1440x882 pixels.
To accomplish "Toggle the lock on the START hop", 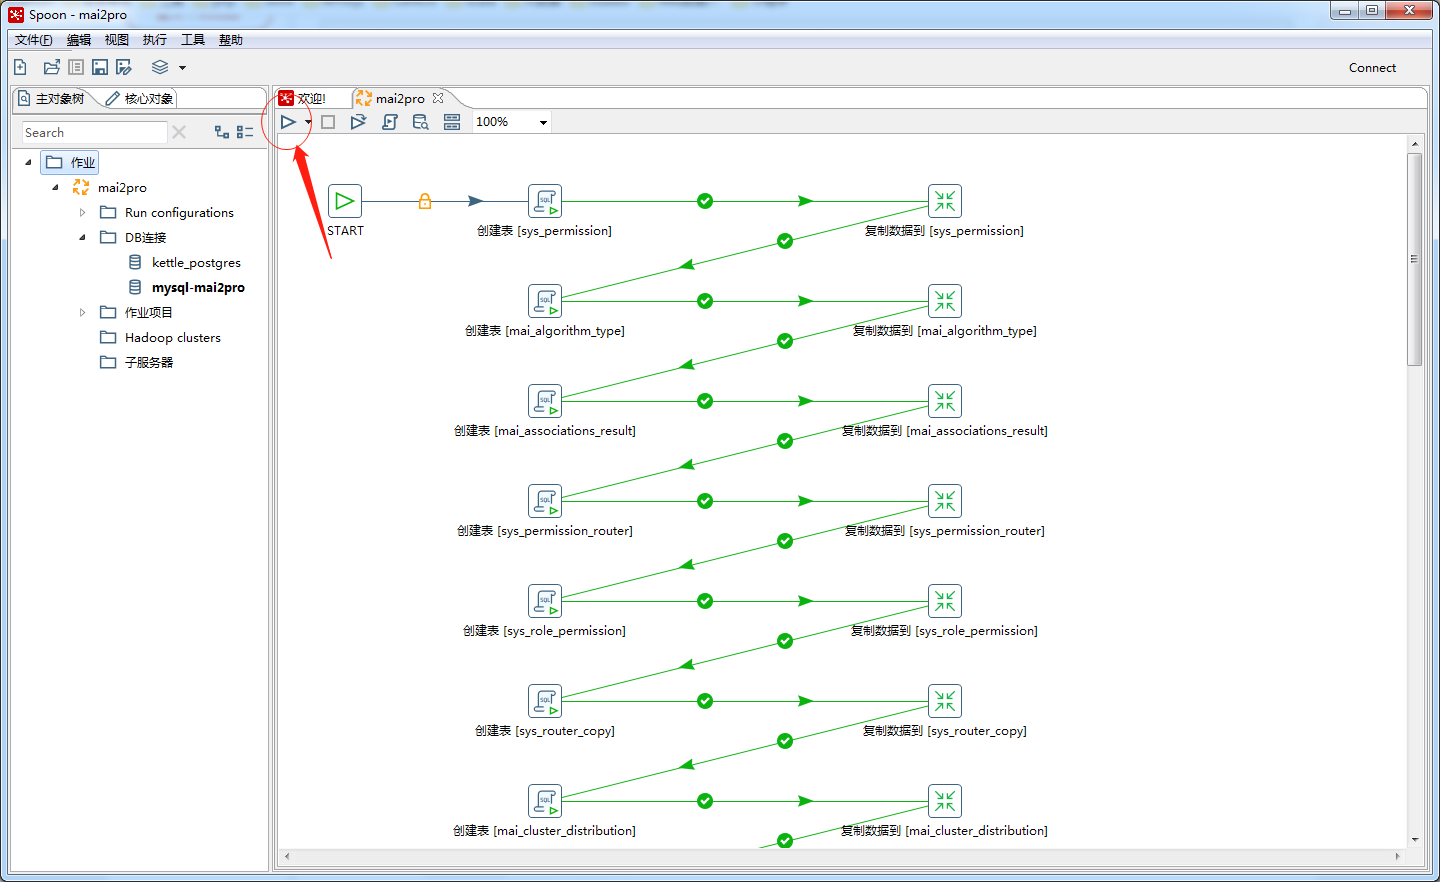I will tap(424, 200).
